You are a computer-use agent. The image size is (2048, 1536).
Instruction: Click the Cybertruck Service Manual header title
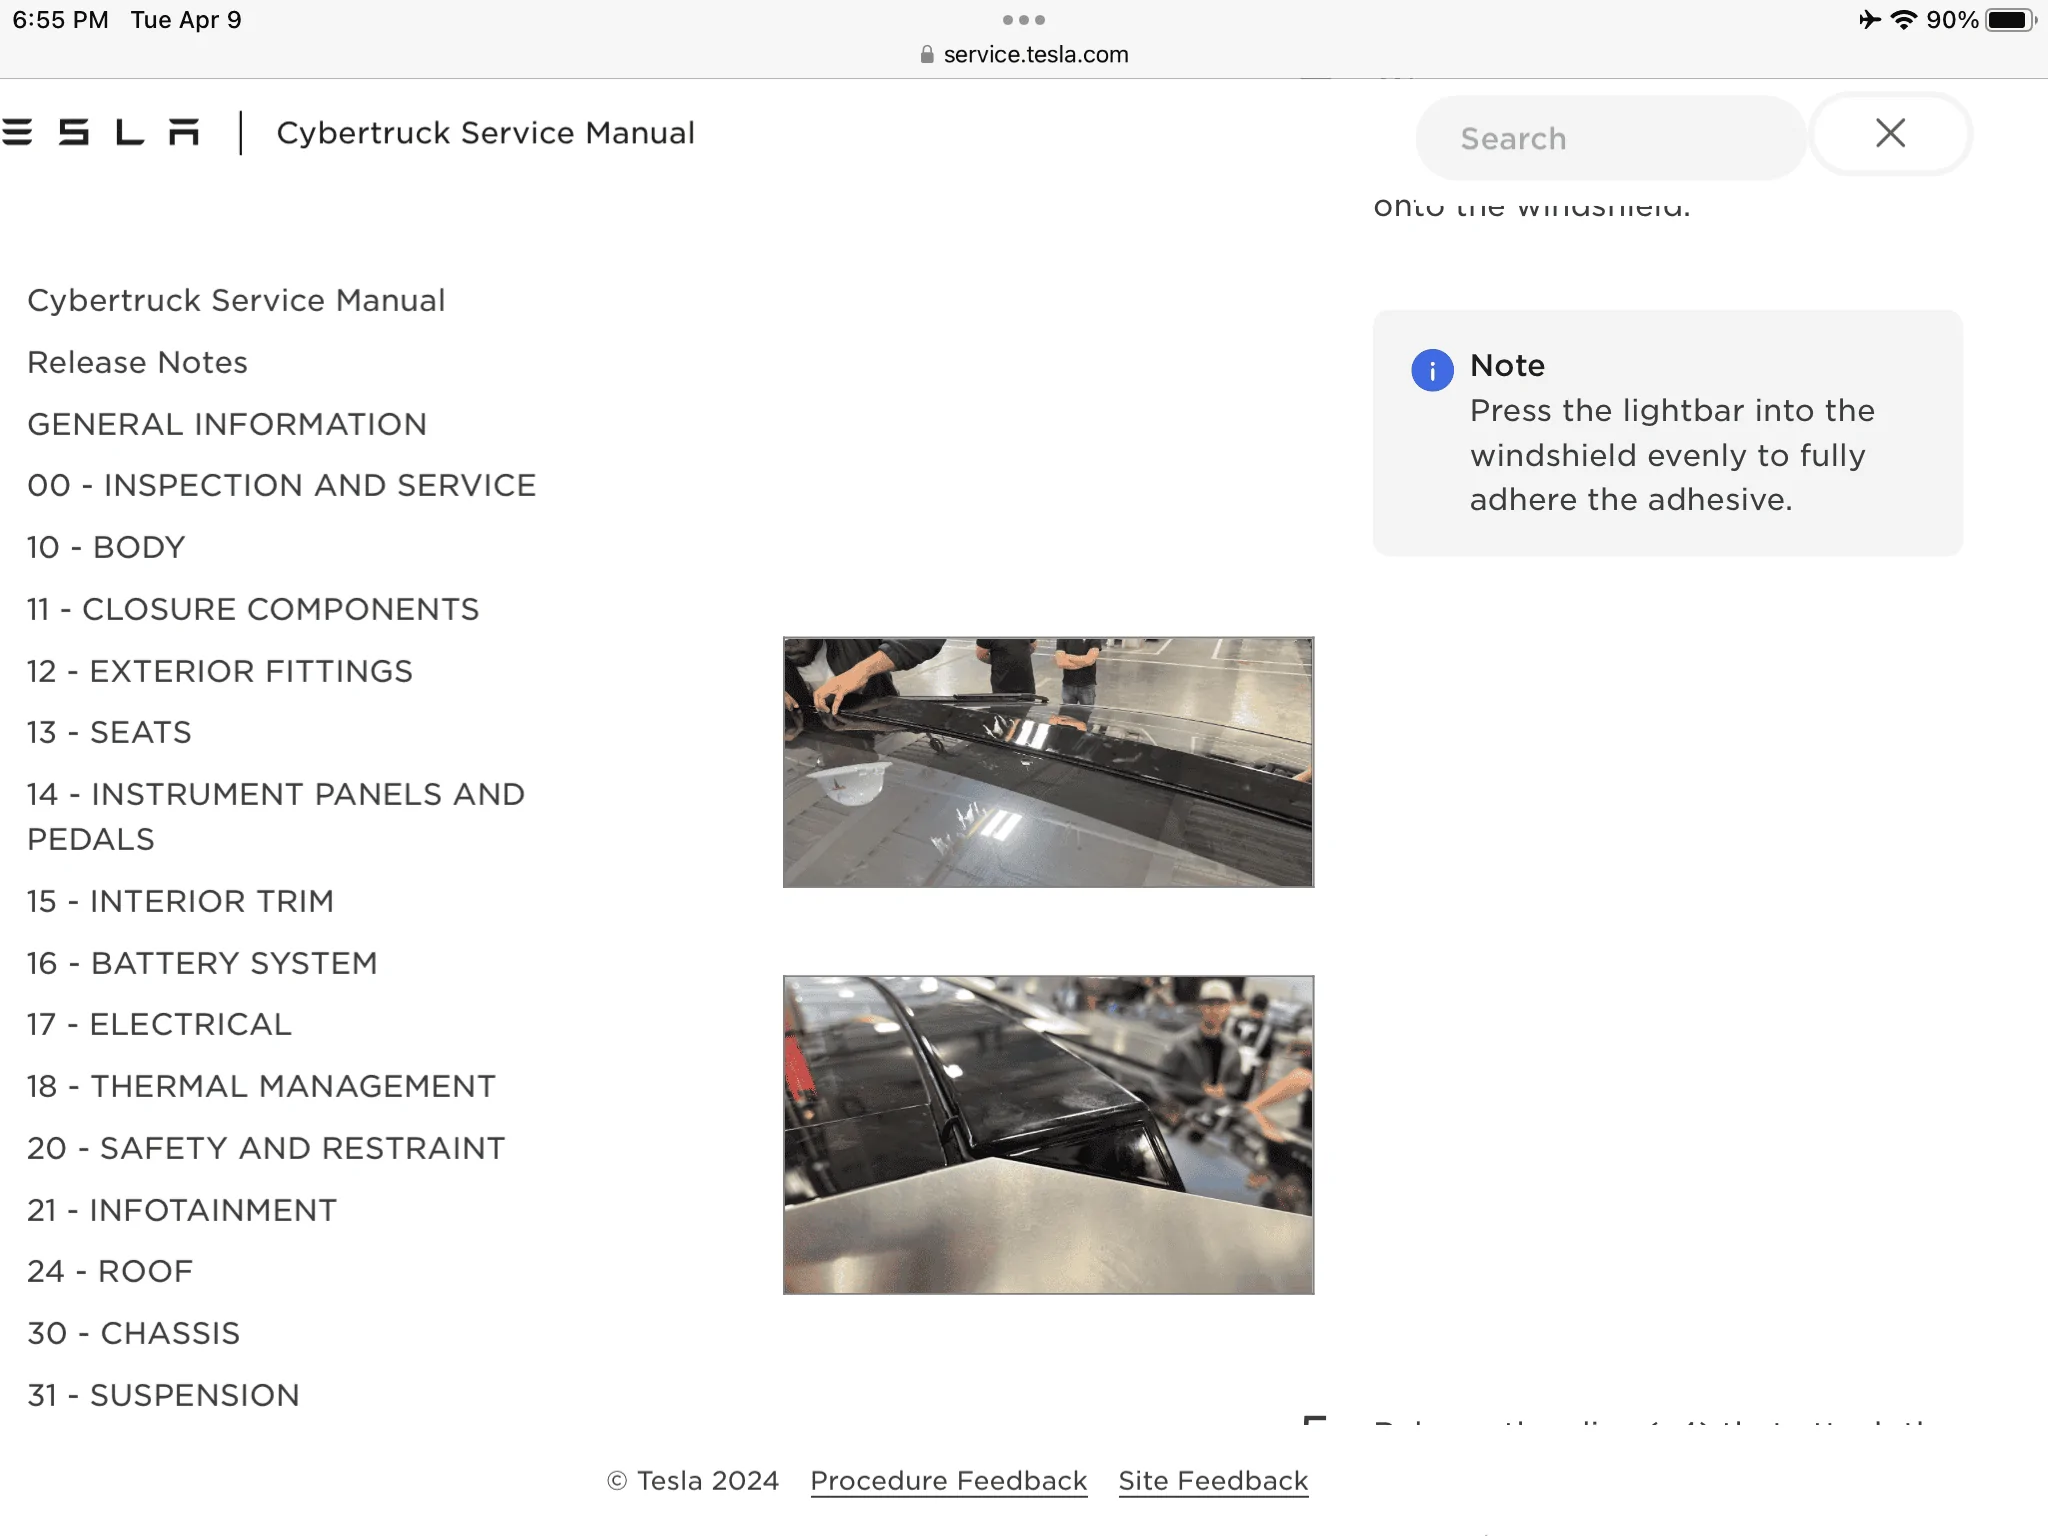click(x=485, y=133)
